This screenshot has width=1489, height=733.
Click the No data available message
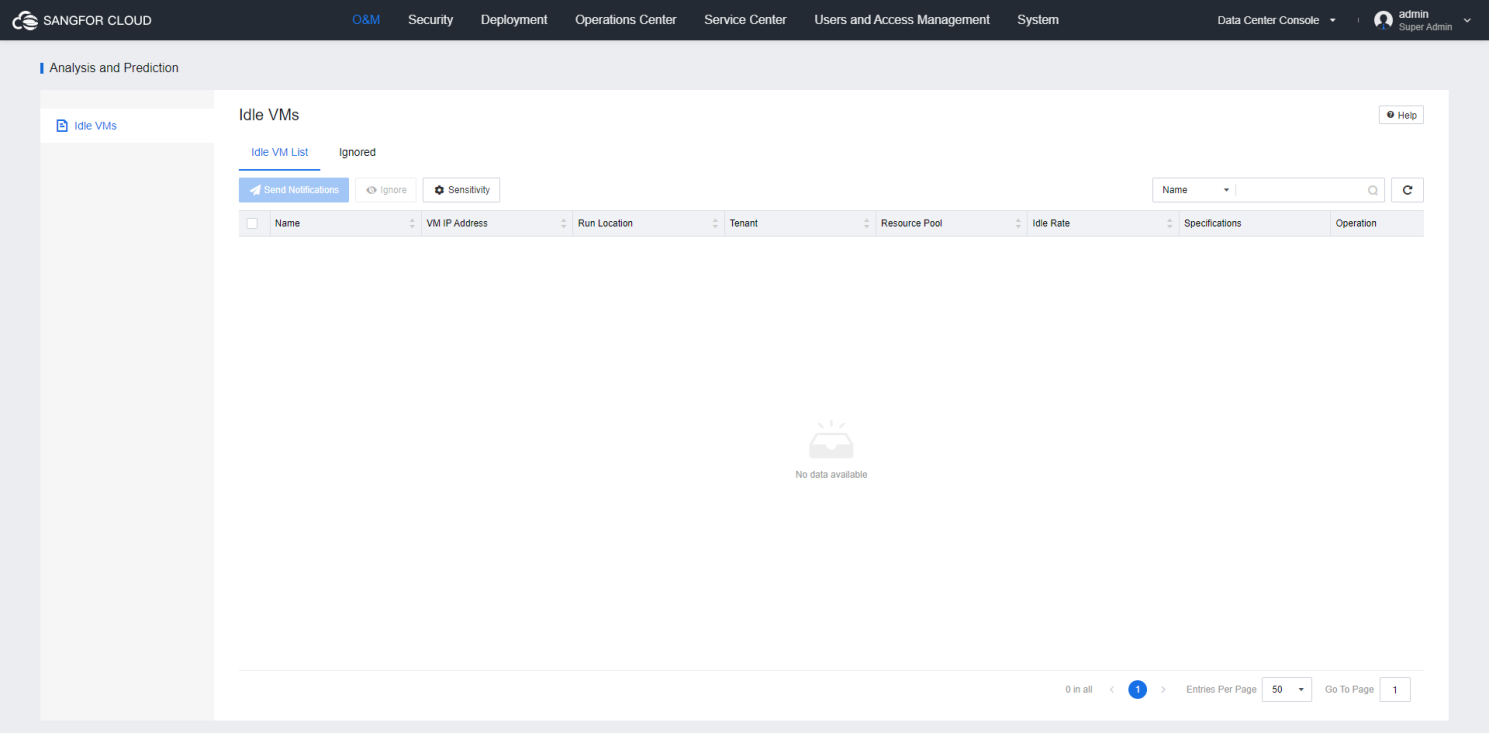[831, 475]
